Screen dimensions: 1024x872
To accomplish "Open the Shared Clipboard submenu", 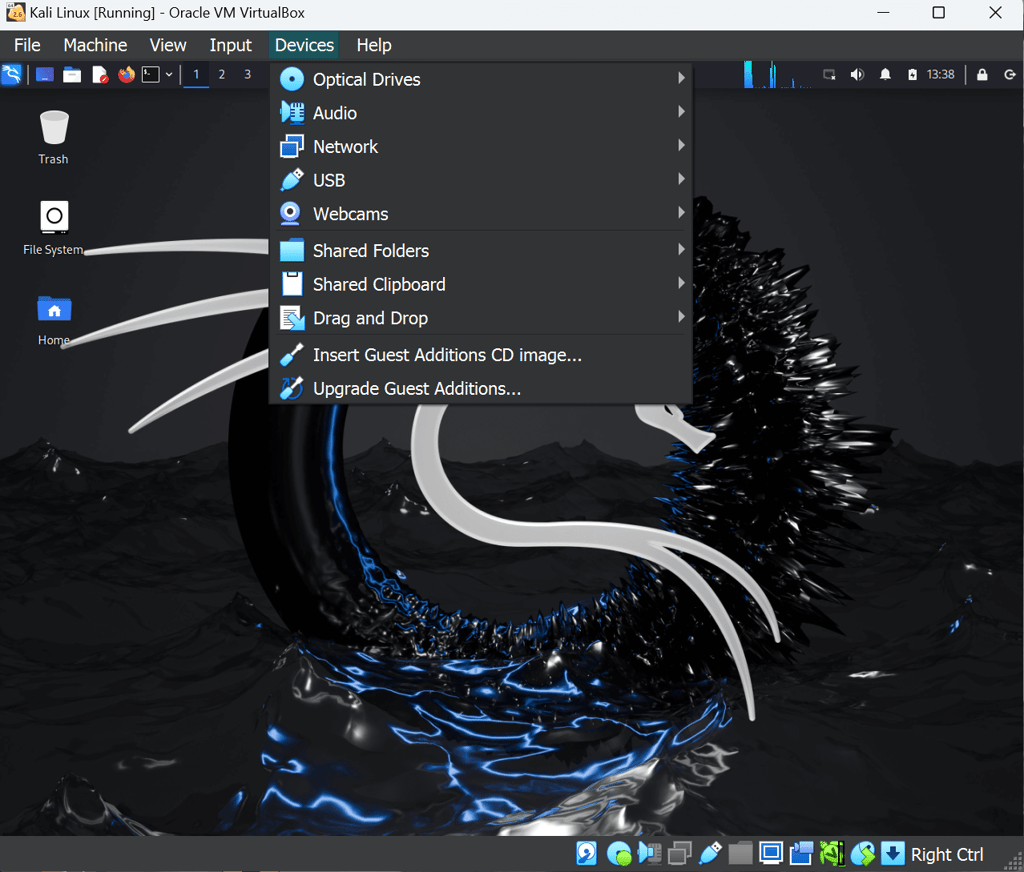I will (481, 284).
